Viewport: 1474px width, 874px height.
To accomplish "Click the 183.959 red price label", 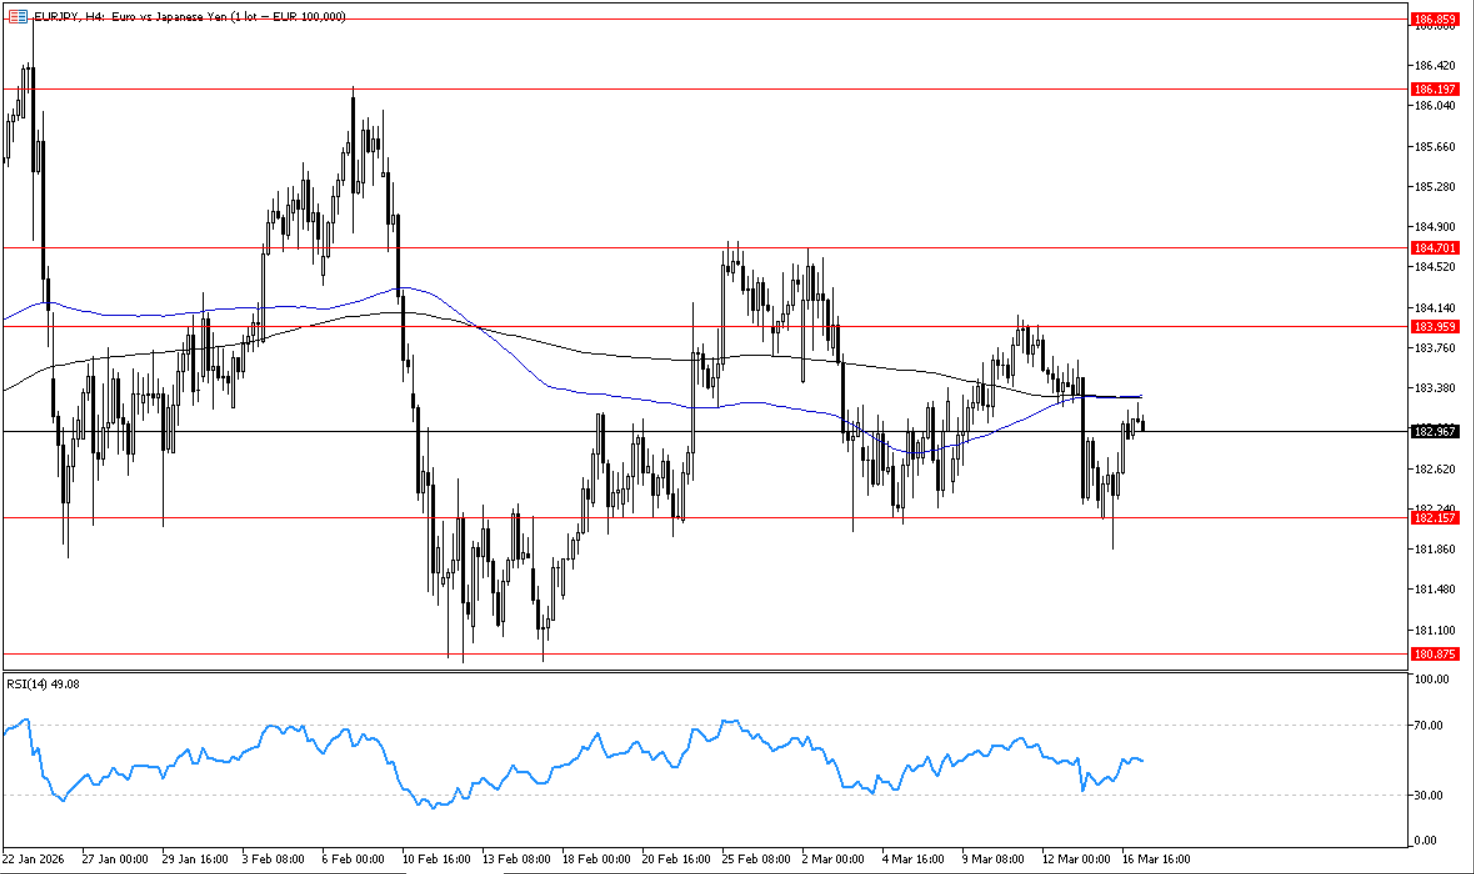I will (1434, 327).
